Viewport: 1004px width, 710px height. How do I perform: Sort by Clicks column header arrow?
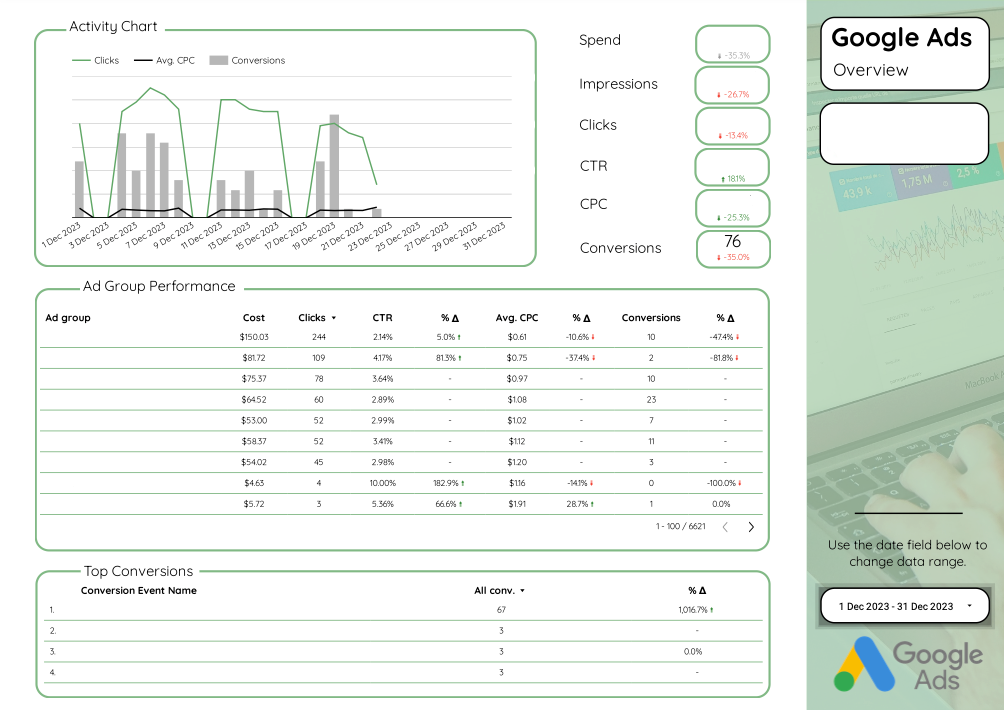click(x=334, y=318)
